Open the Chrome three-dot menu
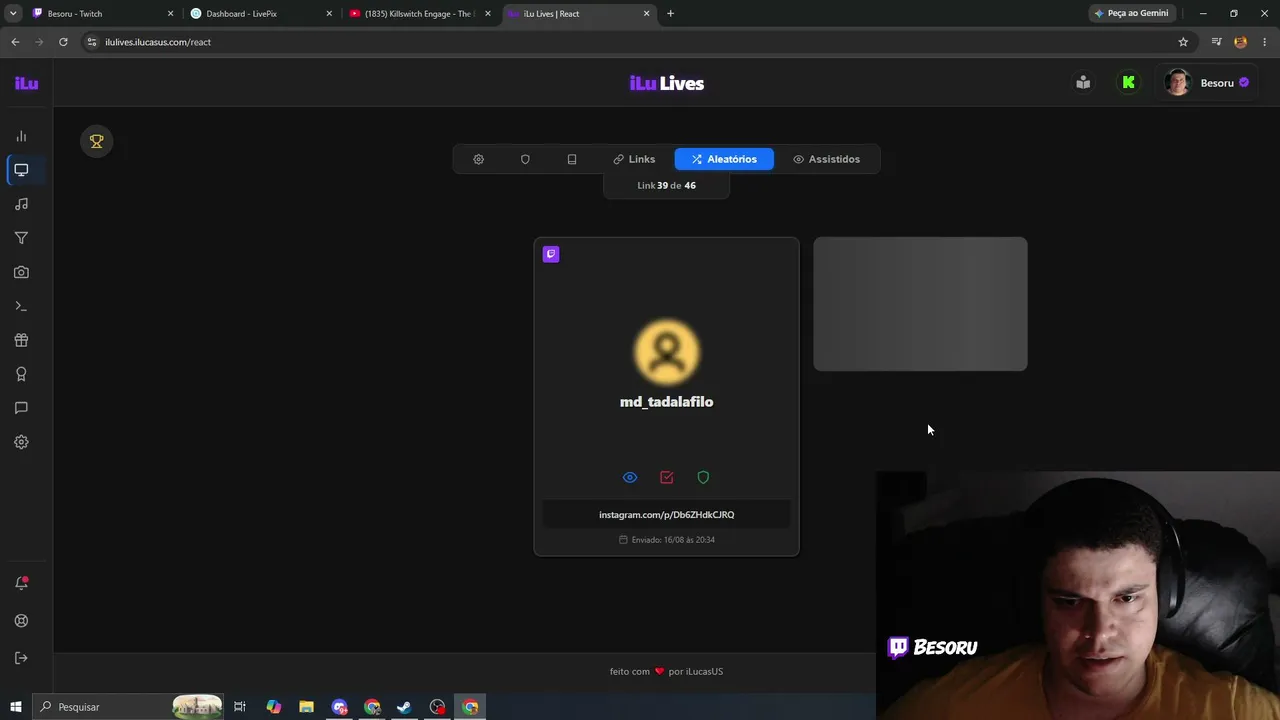 (x=1265, y=42)
